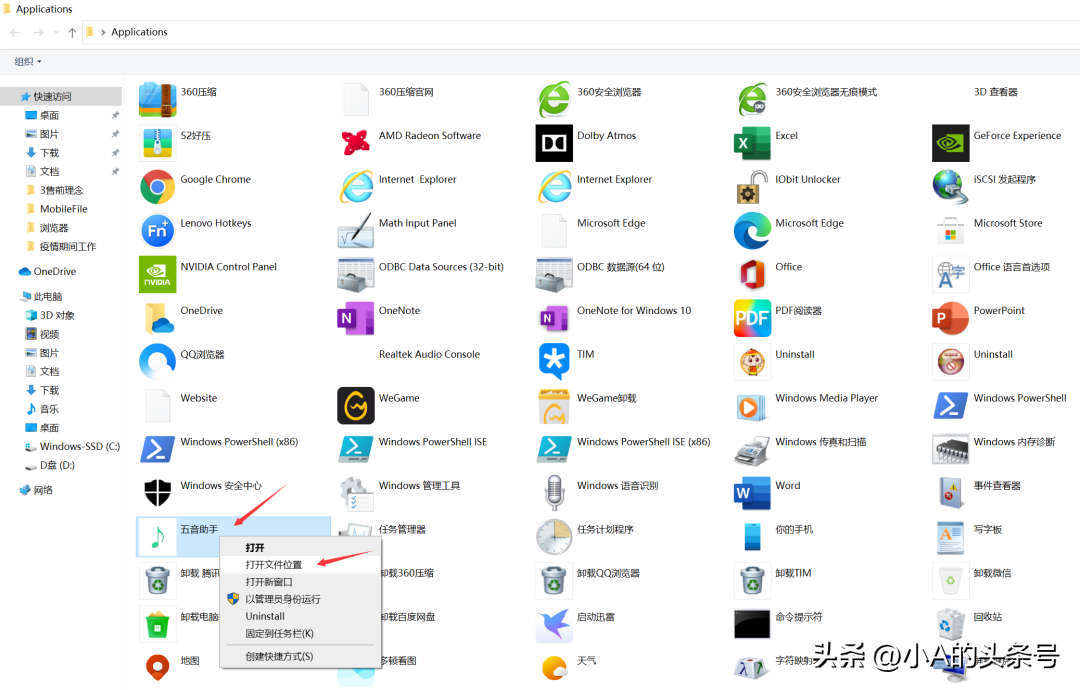Go back with the back arrow

click(15, 32)
